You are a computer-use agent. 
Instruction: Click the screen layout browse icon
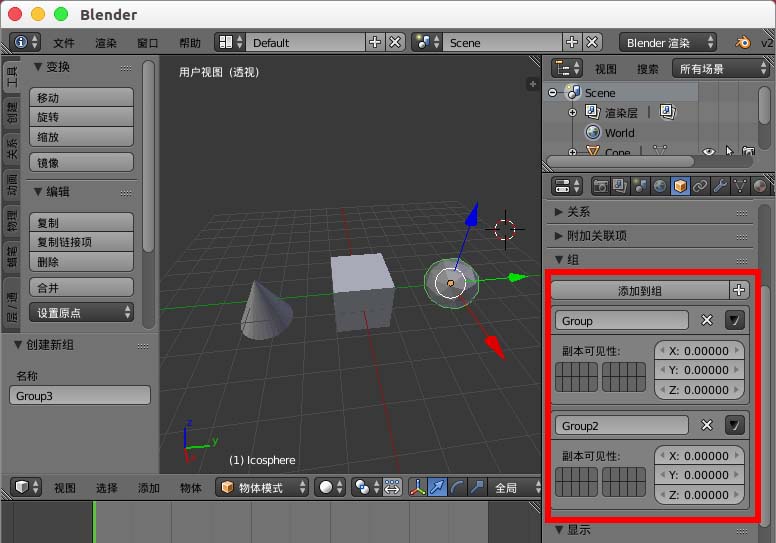(x=230, y=43)
